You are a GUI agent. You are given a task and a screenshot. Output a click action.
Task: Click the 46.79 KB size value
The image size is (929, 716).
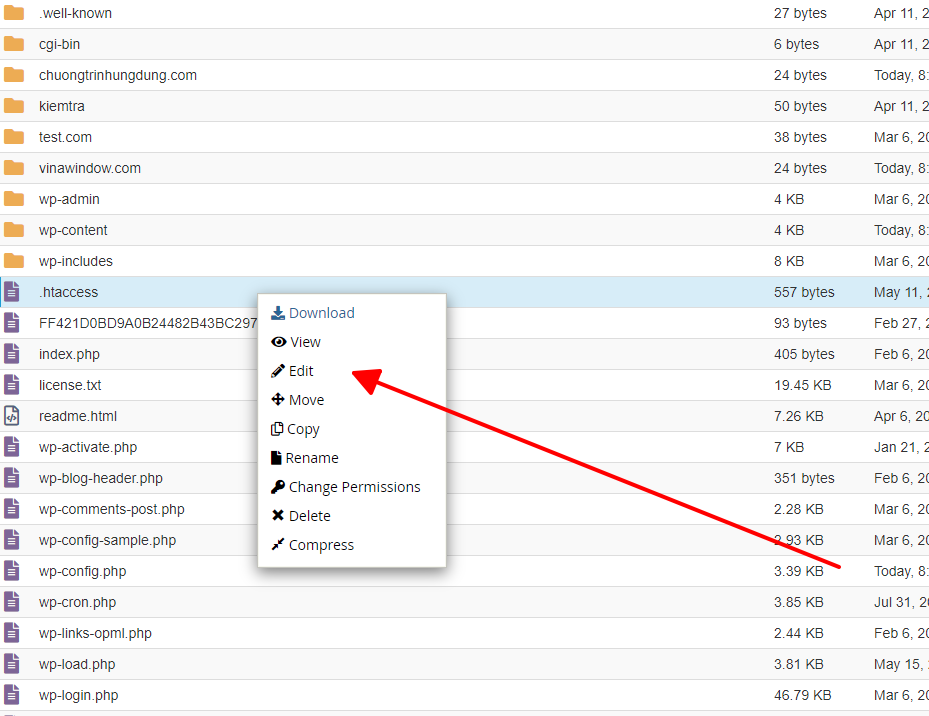(802, 695)
